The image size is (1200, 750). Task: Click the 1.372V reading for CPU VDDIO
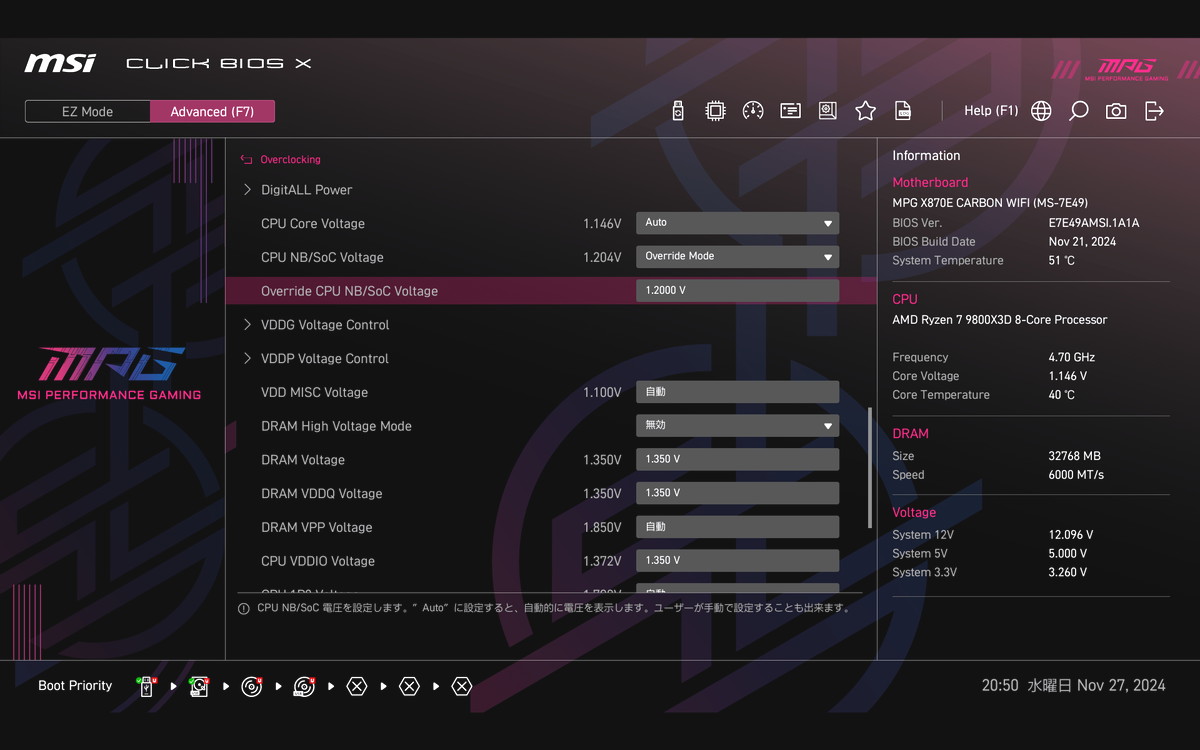[x=602, y=562]
